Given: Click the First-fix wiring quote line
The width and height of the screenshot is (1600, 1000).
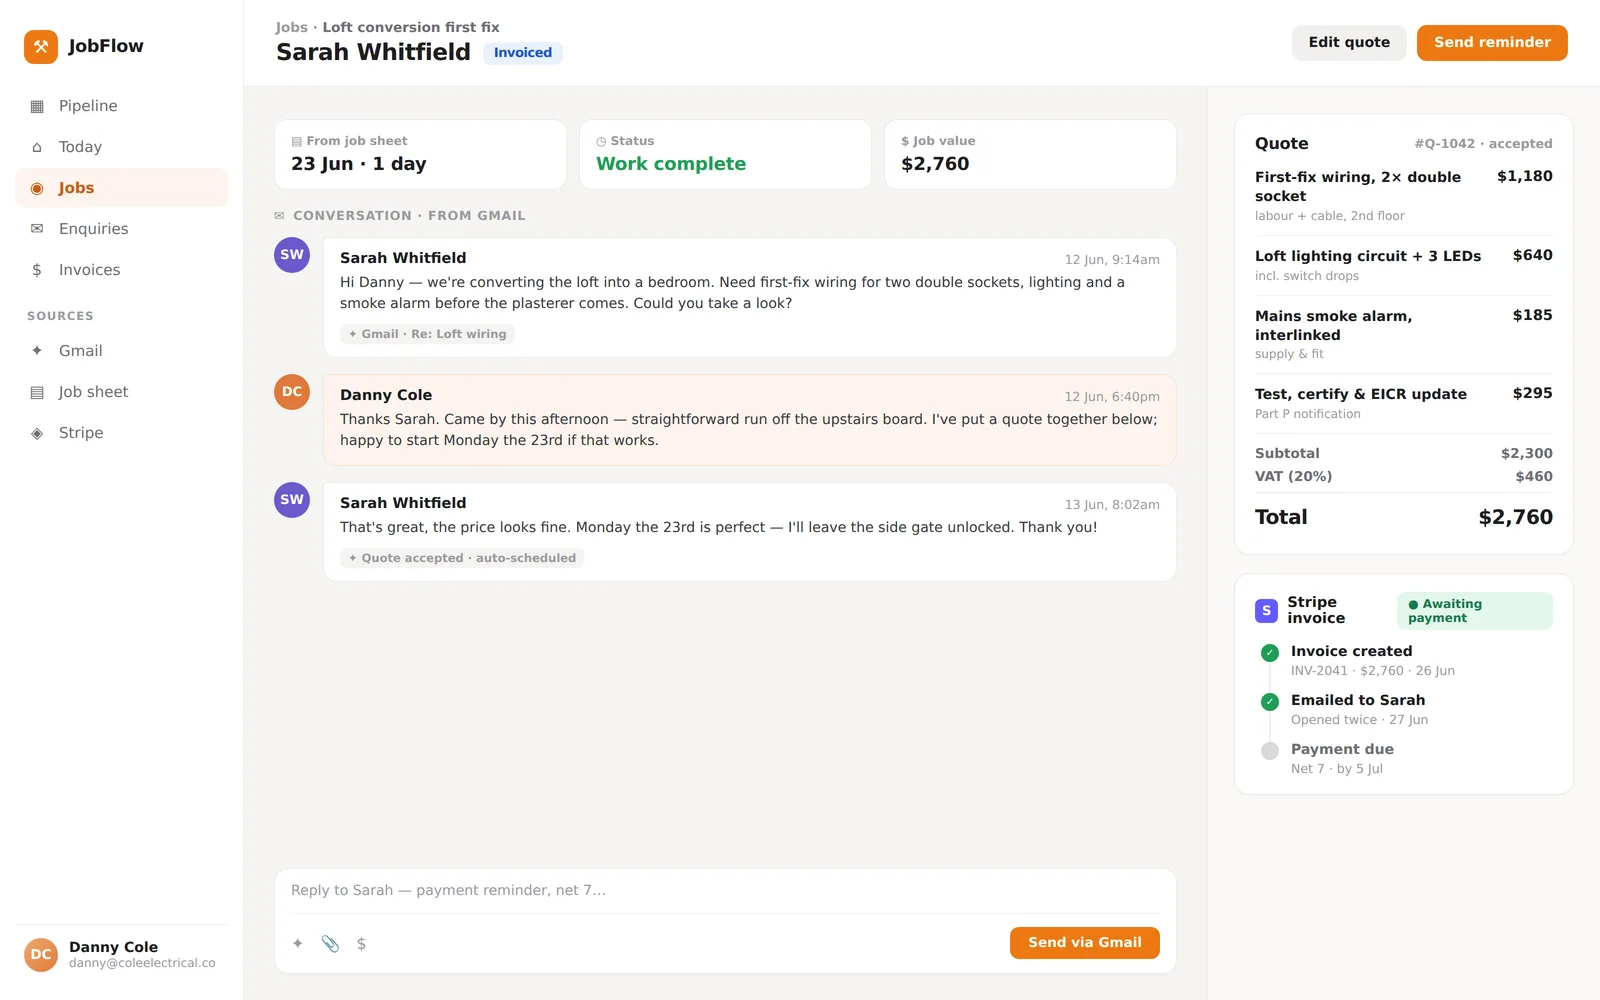Looking at the screenshot, I should [1404, 195].
